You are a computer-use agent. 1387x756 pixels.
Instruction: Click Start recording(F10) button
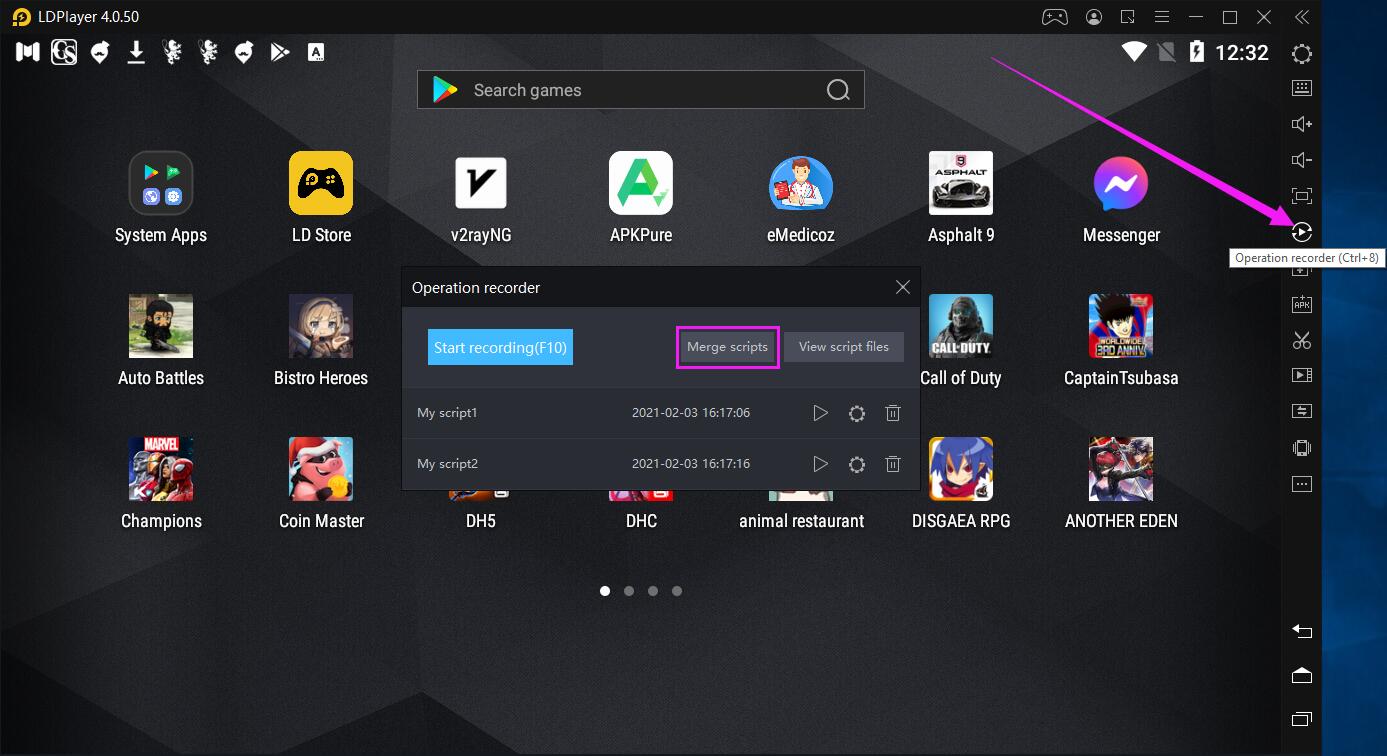click(500, 347)
